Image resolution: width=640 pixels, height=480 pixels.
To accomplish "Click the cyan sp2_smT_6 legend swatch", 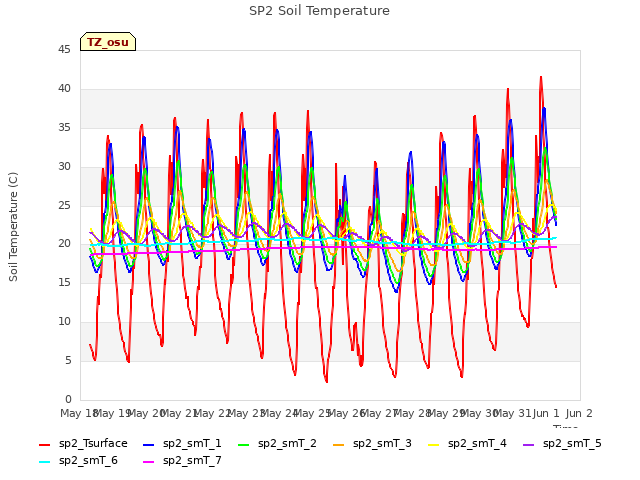I will point(44,462).
